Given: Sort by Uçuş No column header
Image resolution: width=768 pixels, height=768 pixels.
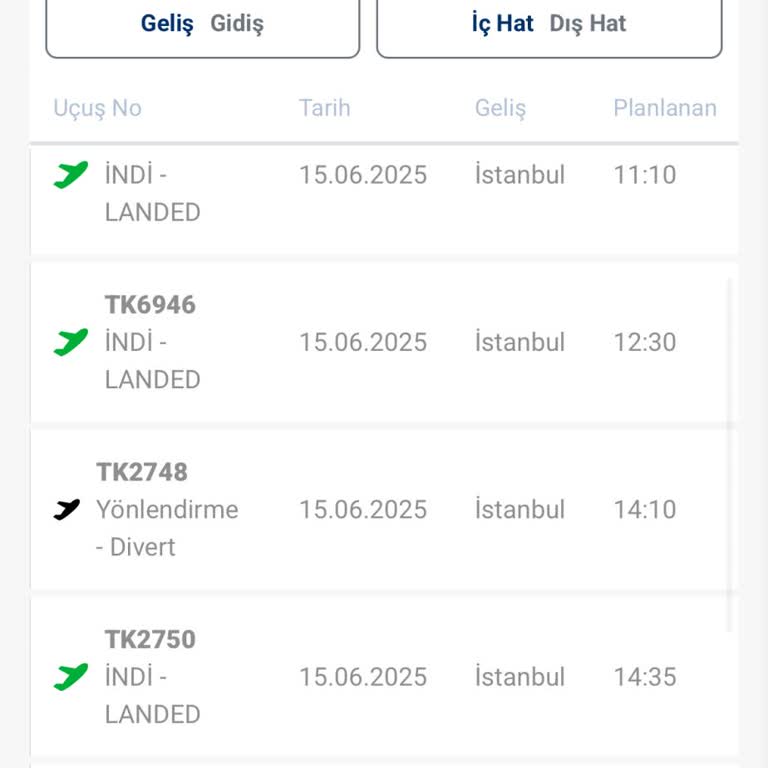Looking at the screenshot, I should [x=97, y=108].
